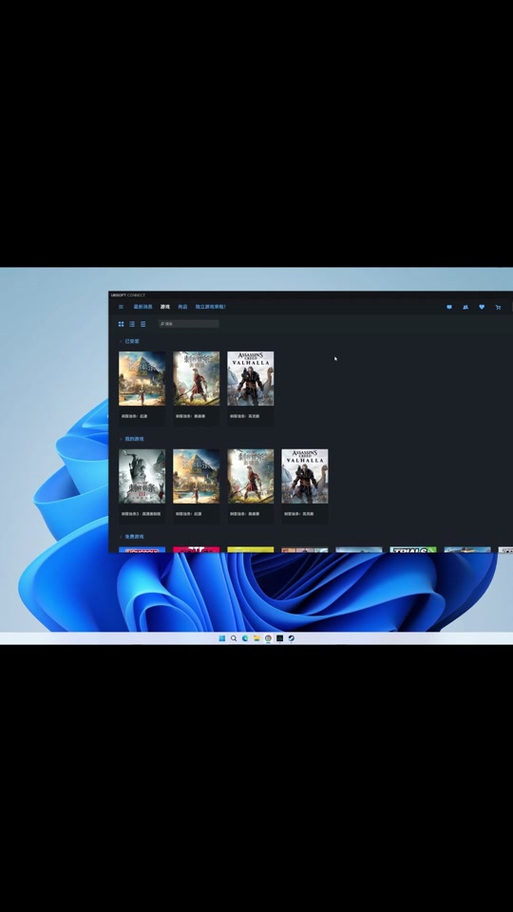Open the shopping cart icon

[498, 307]
